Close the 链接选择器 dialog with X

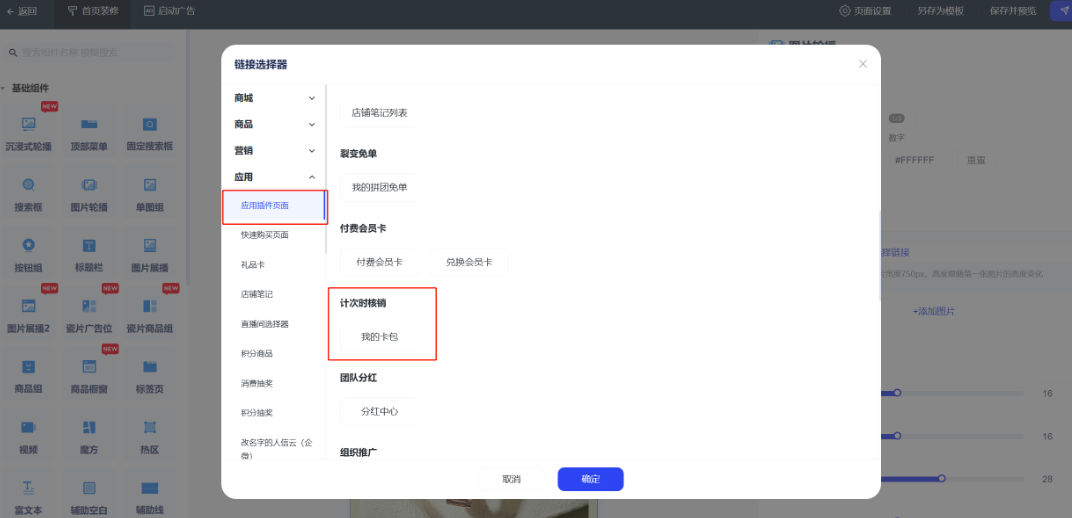(863, 64)
